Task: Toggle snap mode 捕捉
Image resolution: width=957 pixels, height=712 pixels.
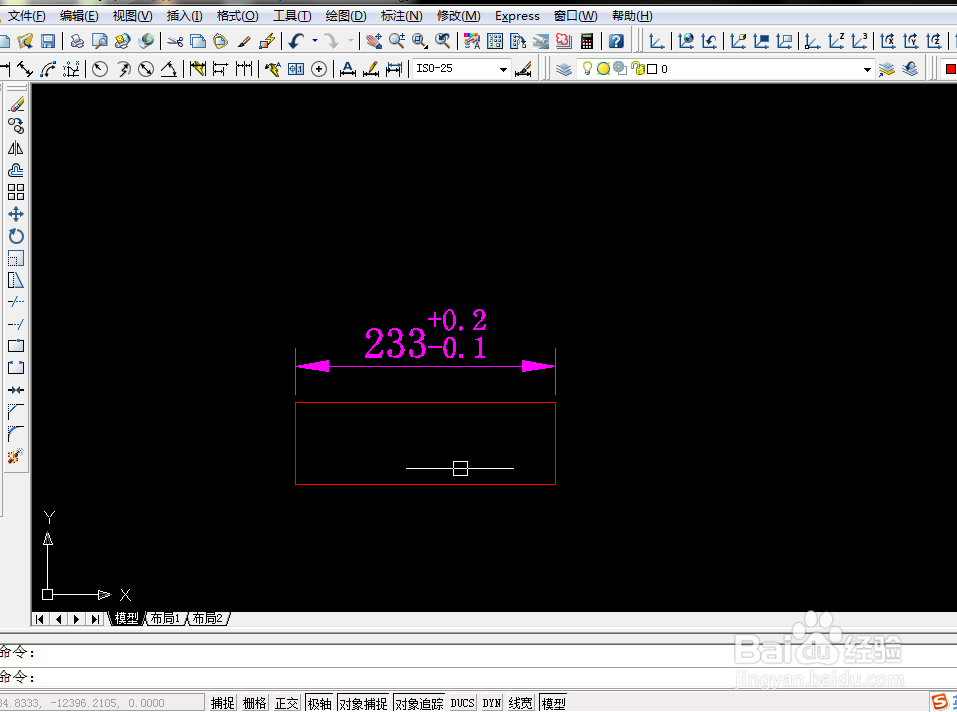Action: coord(223,703)
